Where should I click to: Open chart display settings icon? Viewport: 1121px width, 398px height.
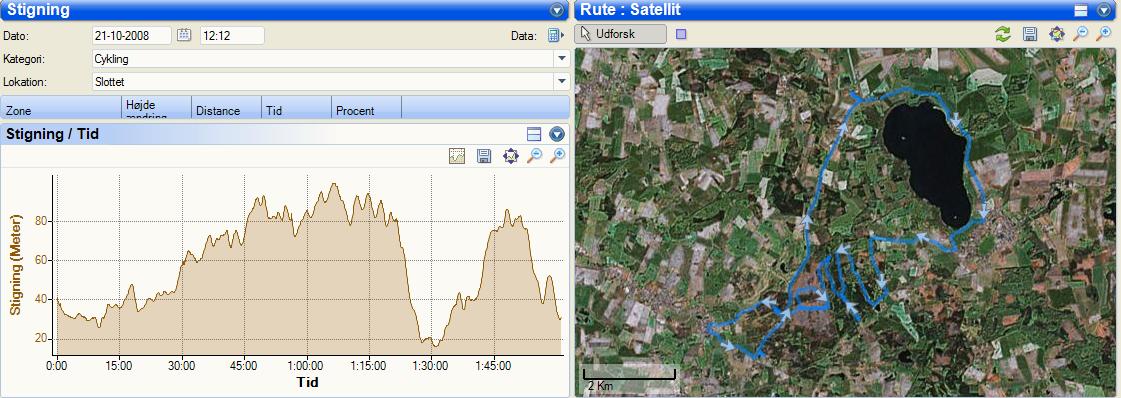tap(458, 156)
